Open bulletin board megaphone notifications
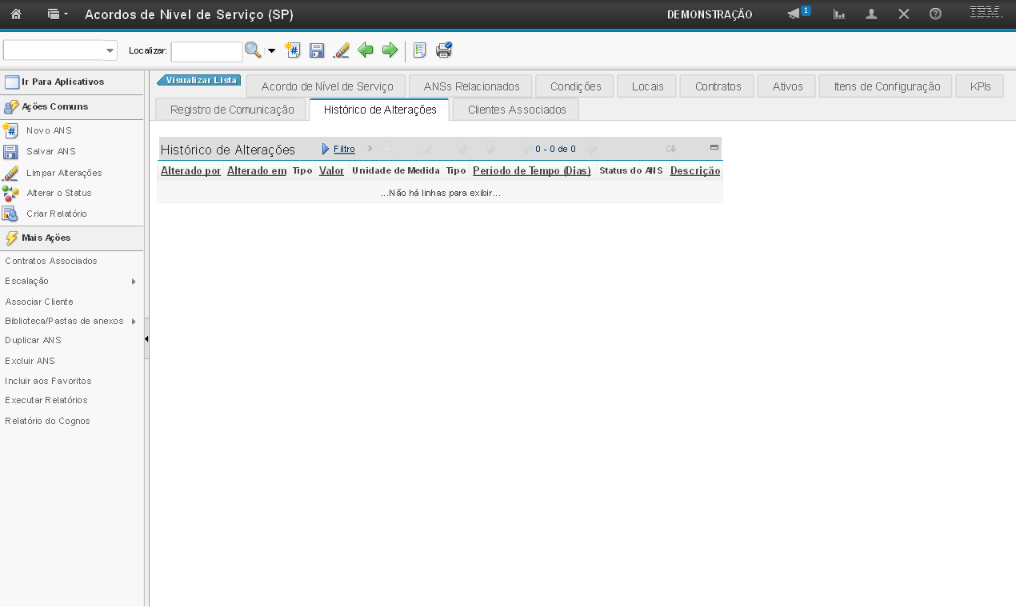 [797, 14]
